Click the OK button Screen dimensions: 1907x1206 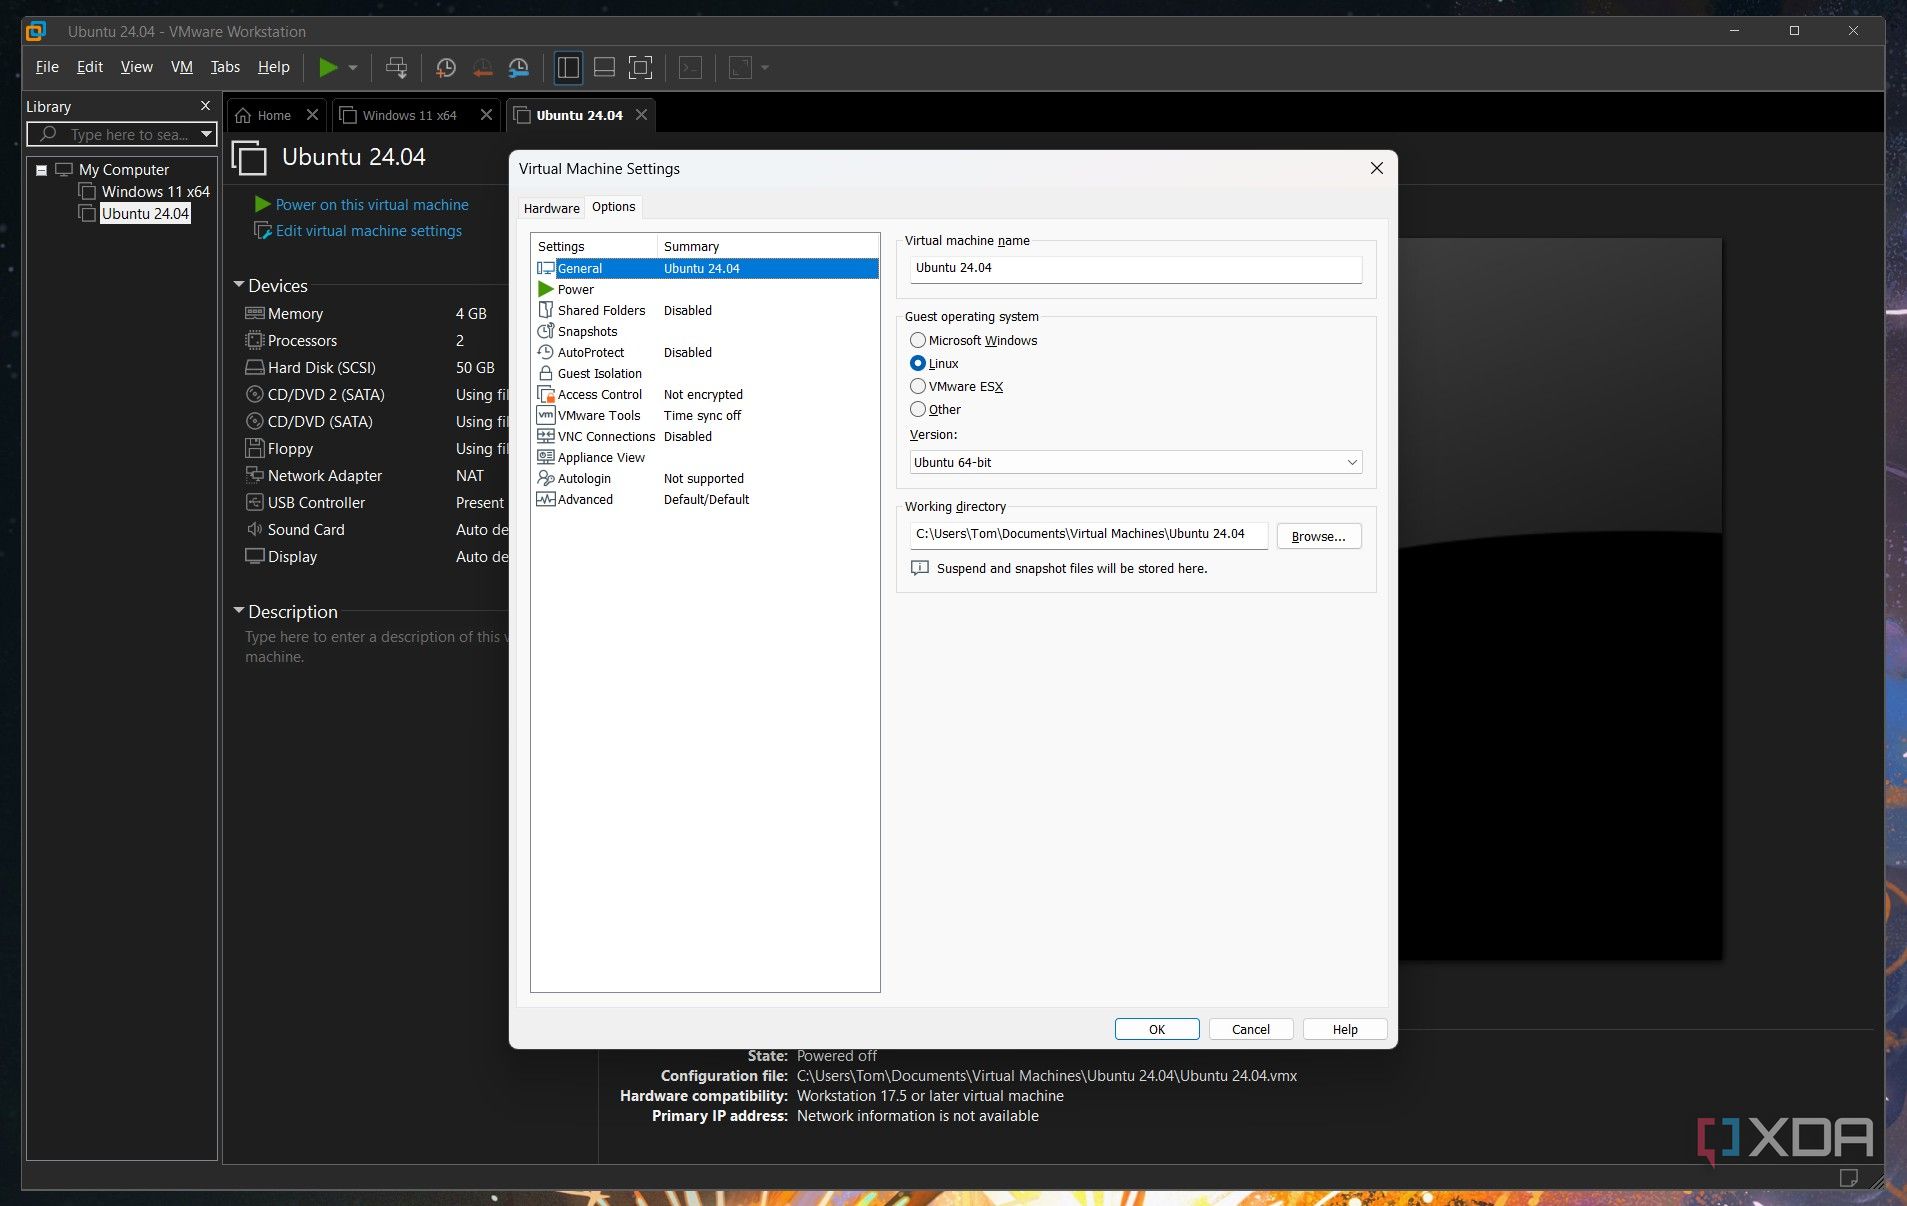pyautogui.click(x=1157, y=1029)
